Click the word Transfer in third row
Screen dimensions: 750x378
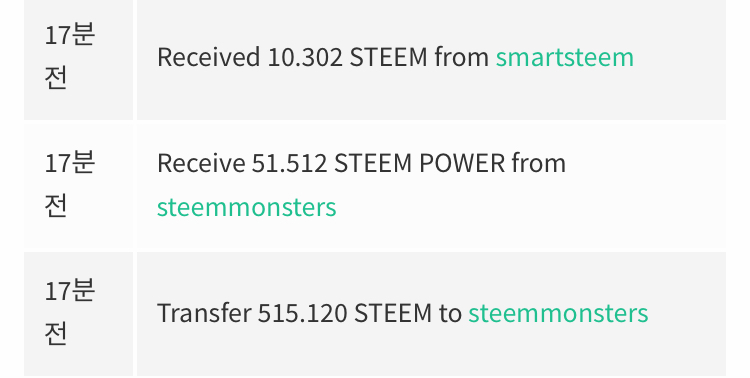click(x=204, y=313)
